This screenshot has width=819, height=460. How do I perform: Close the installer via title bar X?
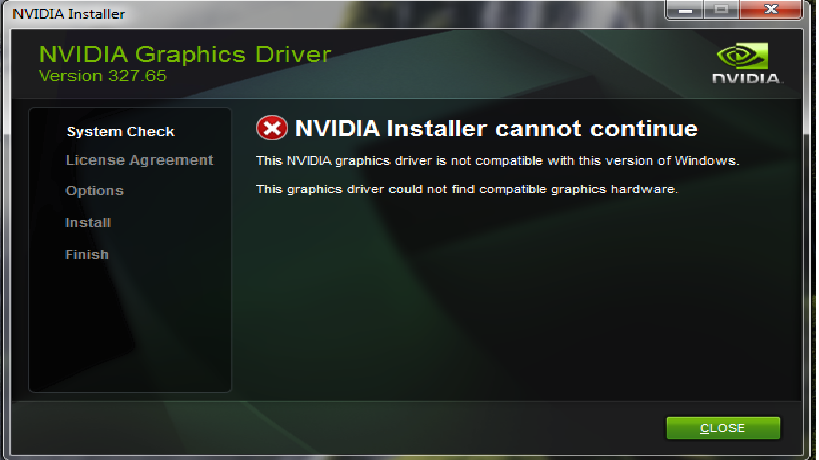coord(770,9)
